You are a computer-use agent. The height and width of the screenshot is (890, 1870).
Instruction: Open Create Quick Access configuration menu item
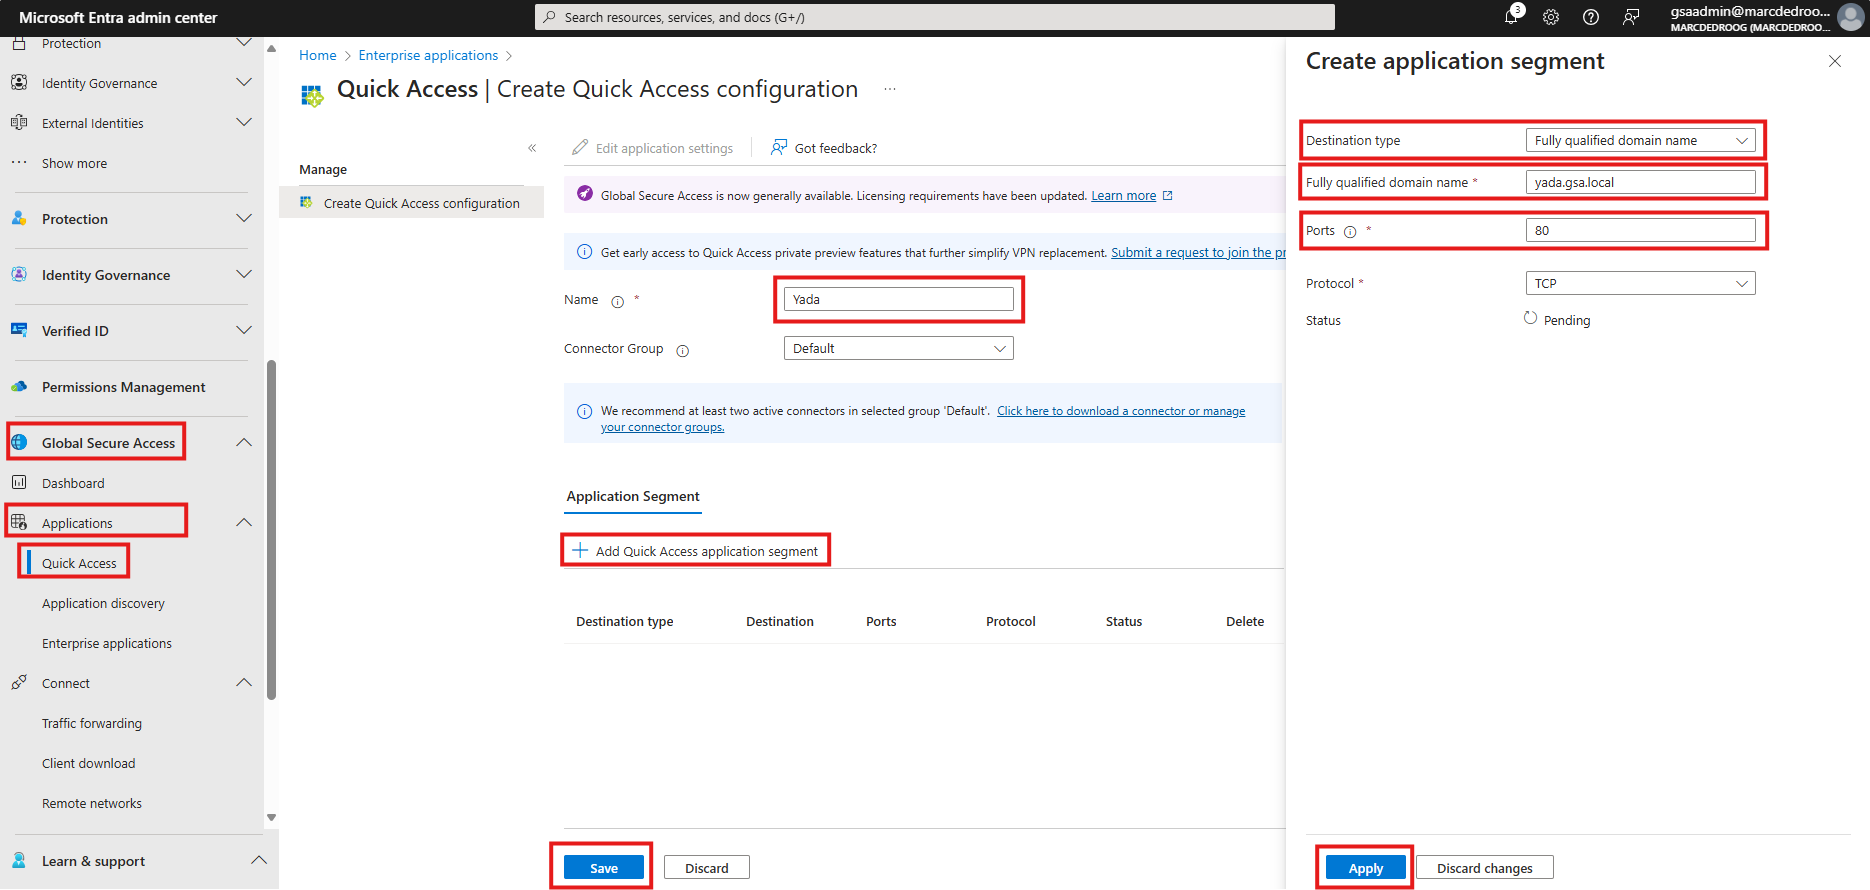coord(412,203)
